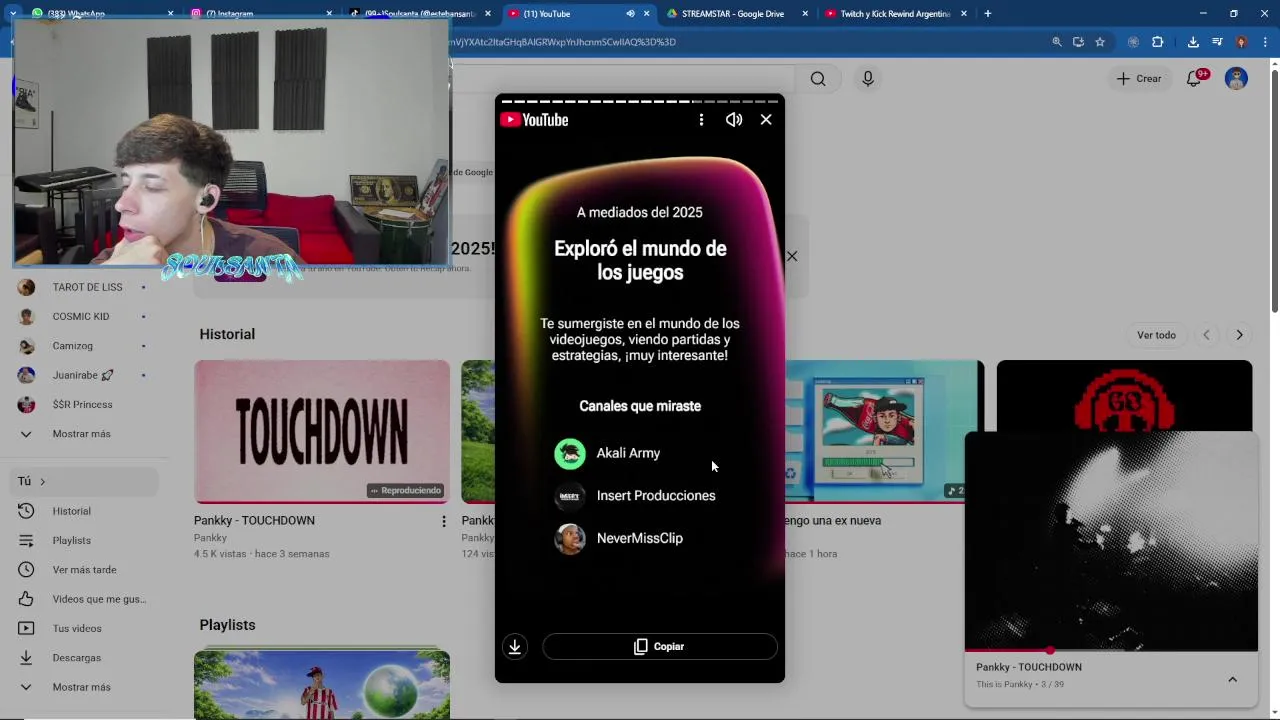The height and width of the screenshot is (720, 1280).
Task: Switch to Twitch y Kick Rewind tab
Action: point(895,13)
